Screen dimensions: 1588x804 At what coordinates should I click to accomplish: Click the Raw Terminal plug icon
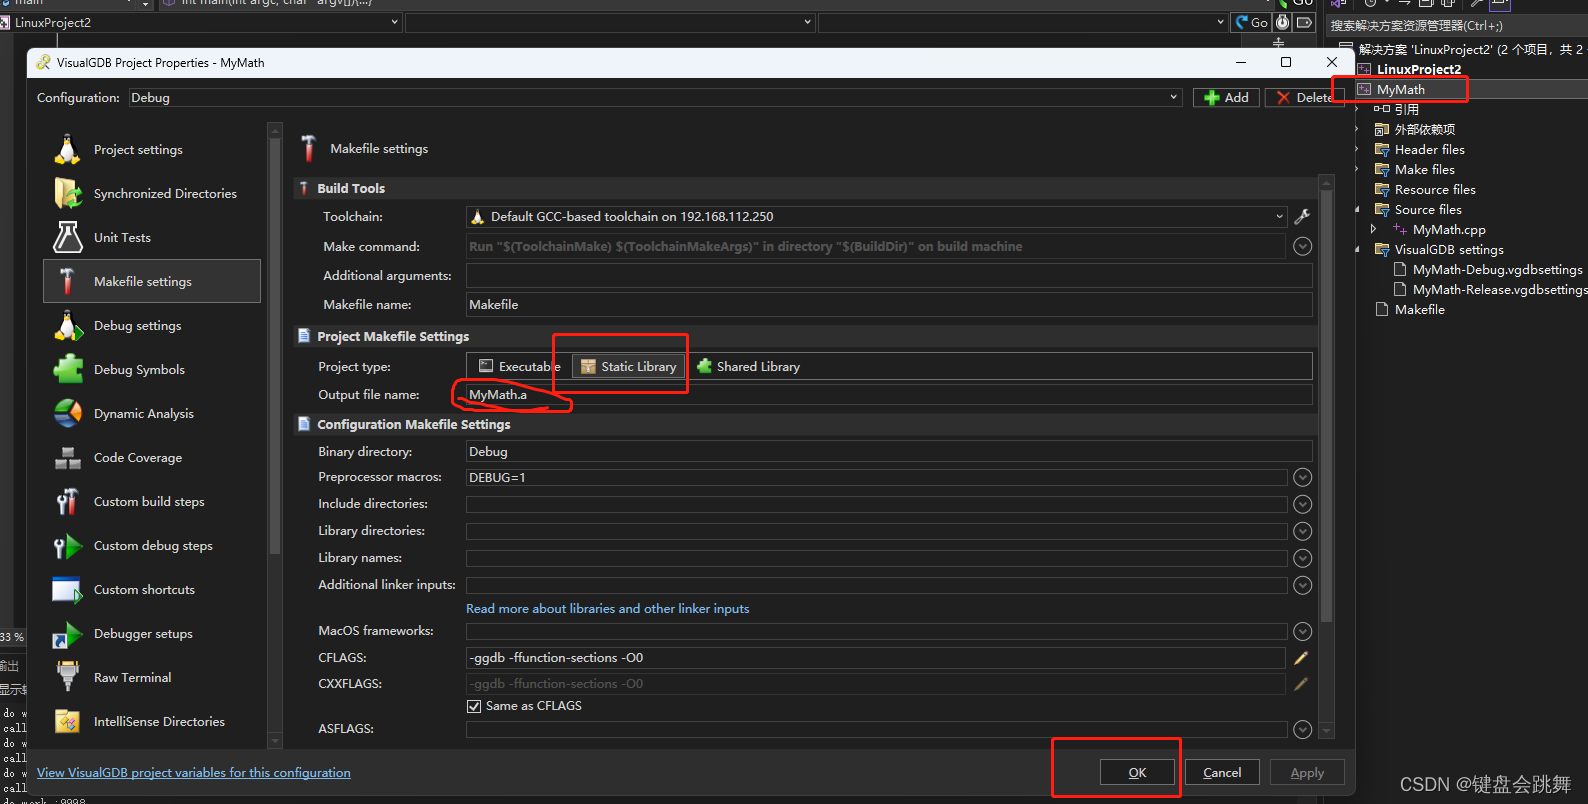[68, 677]
